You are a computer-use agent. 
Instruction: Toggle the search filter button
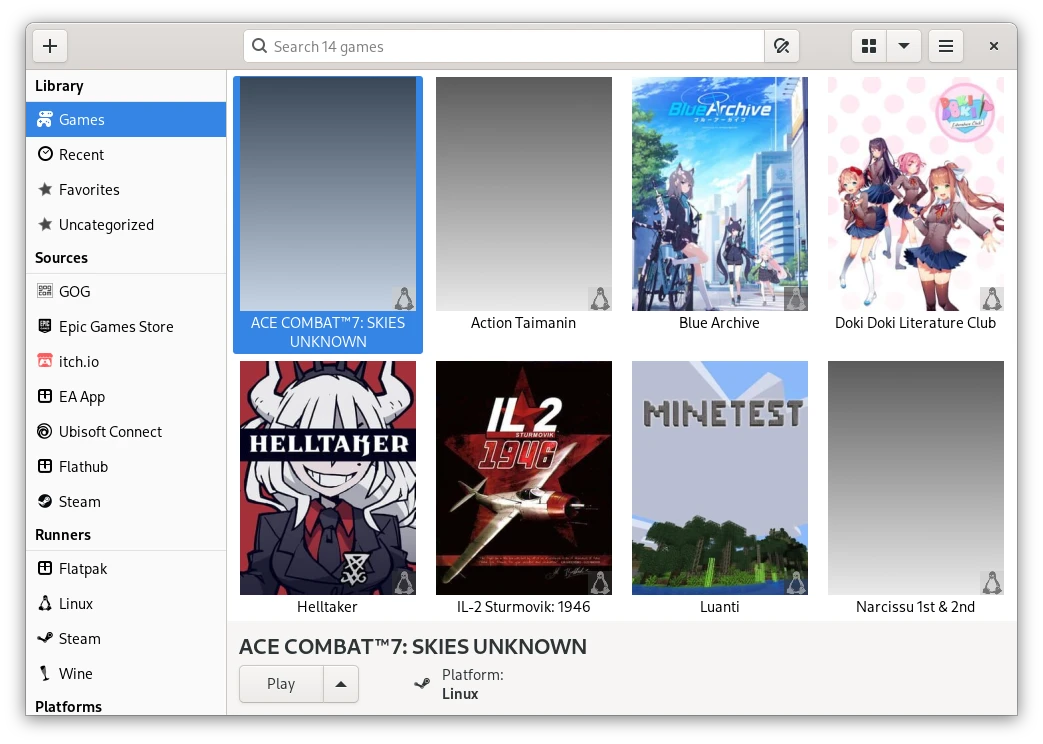[x=782, y=46]
